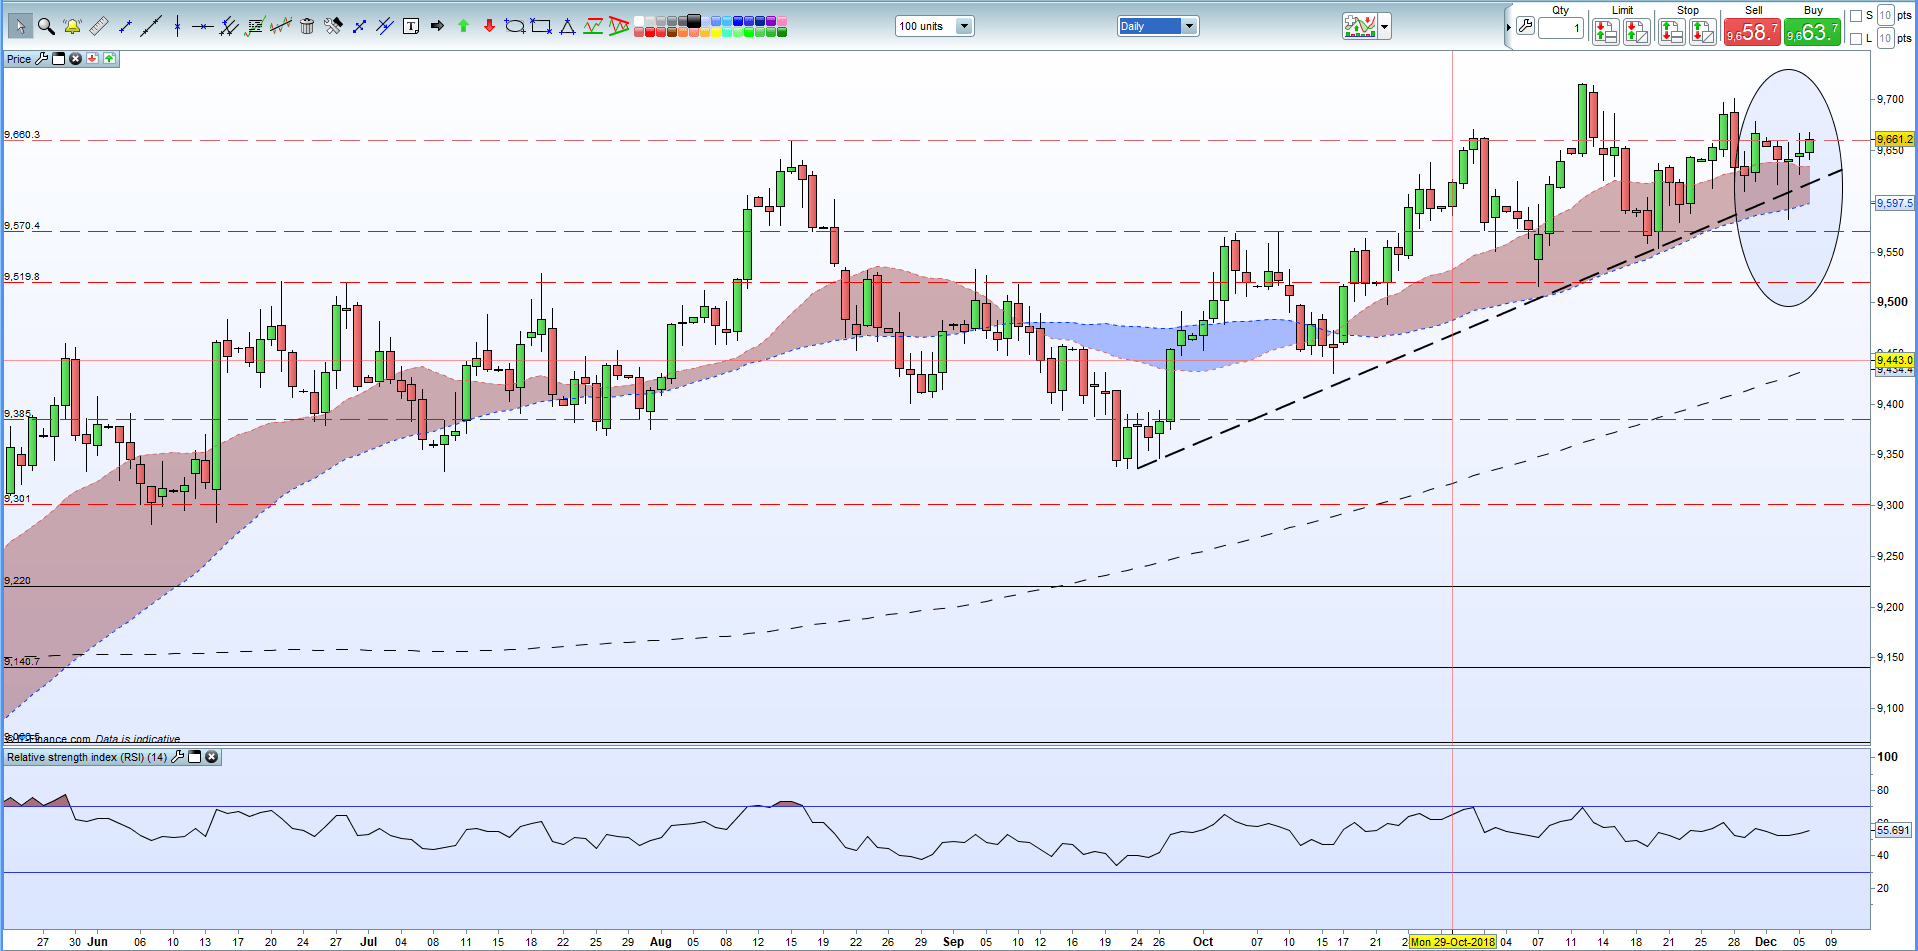Move Price panel down with red arrow

tap(92, 59)
